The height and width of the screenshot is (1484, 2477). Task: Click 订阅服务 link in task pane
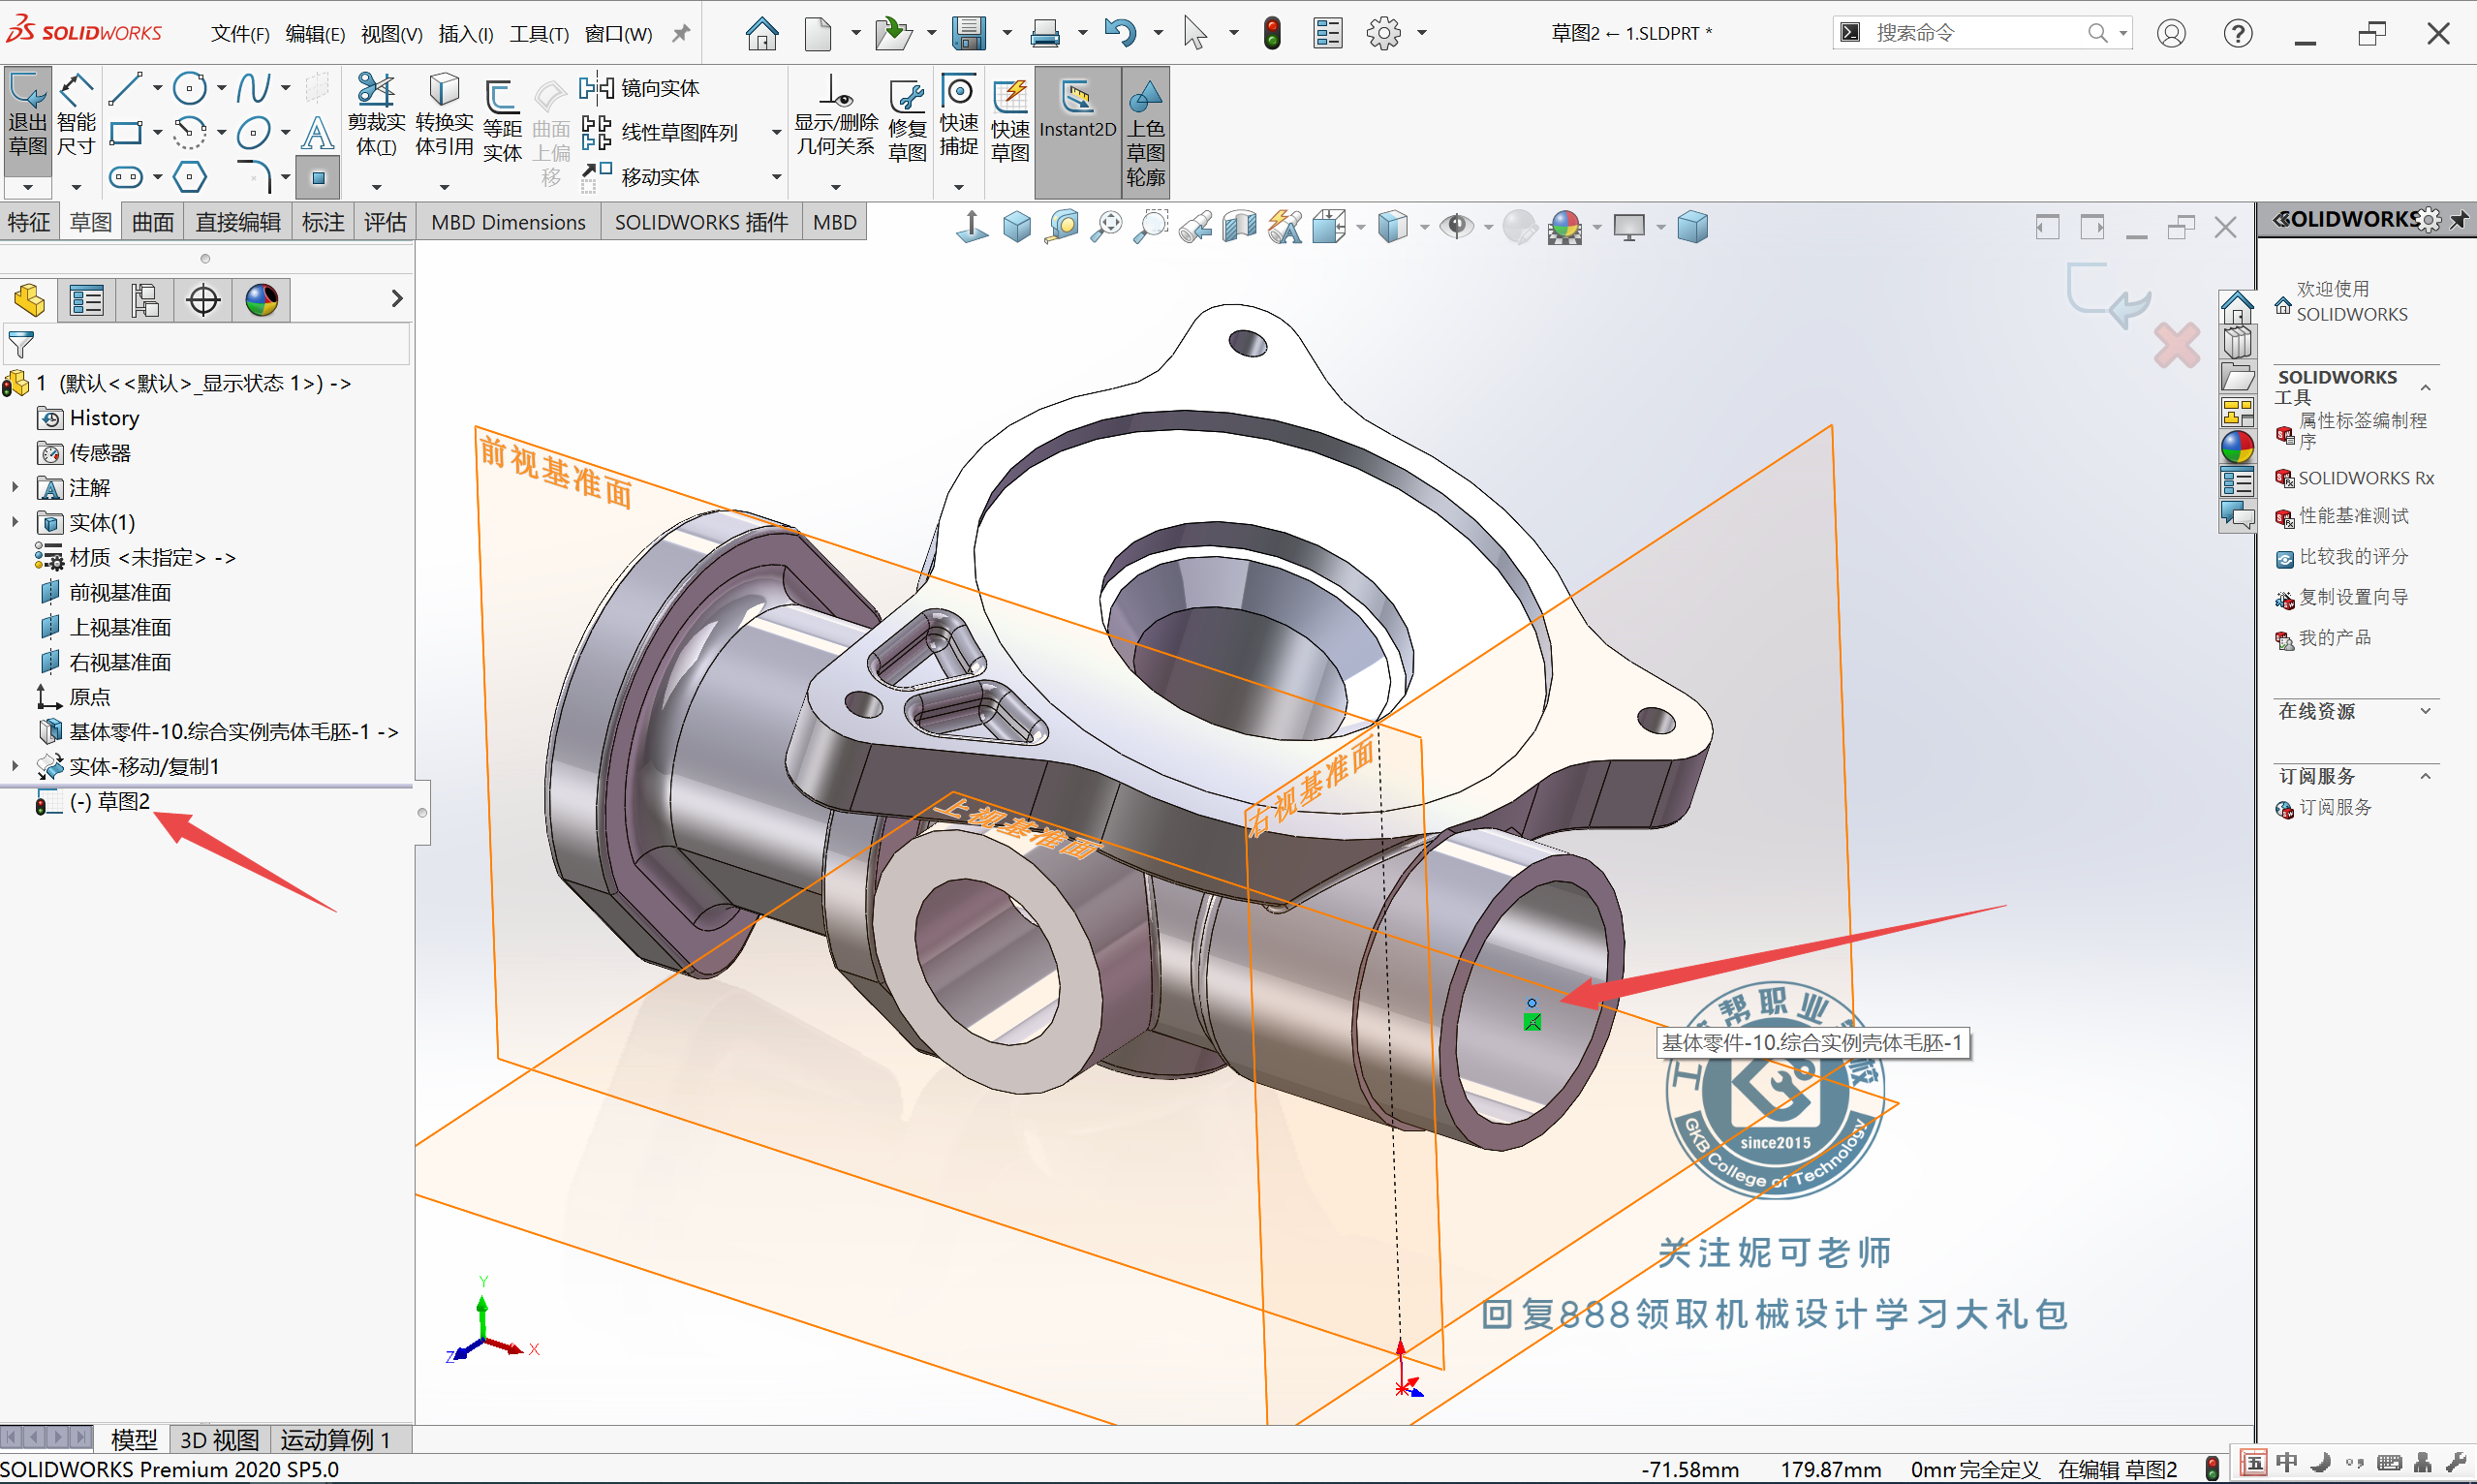[x=2334, y=808]
